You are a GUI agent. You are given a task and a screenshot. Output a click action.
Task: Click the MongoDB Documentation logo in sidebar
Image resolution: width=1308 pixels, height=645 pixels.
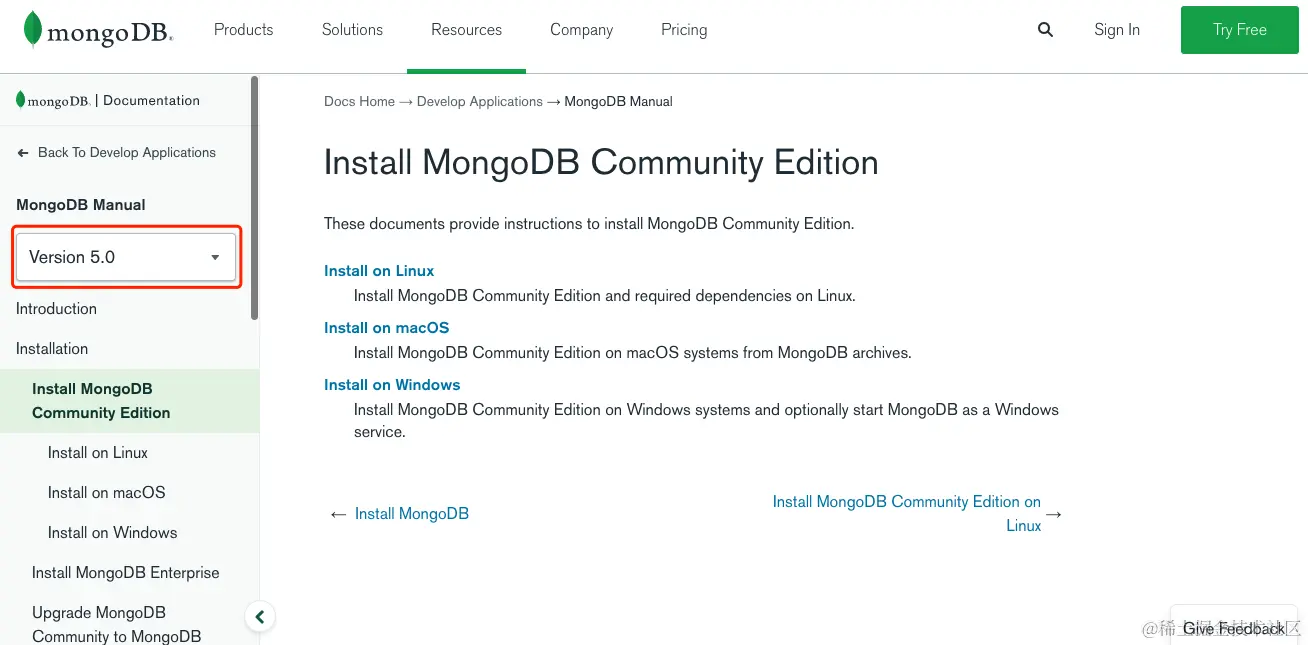click(x=108, y=100)
